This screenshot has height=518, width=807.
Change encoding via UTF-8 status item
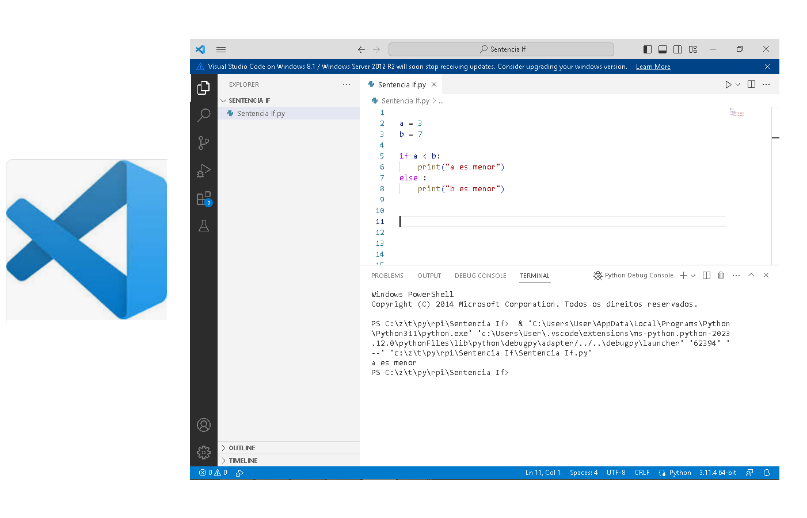click(x=616, y=473)
